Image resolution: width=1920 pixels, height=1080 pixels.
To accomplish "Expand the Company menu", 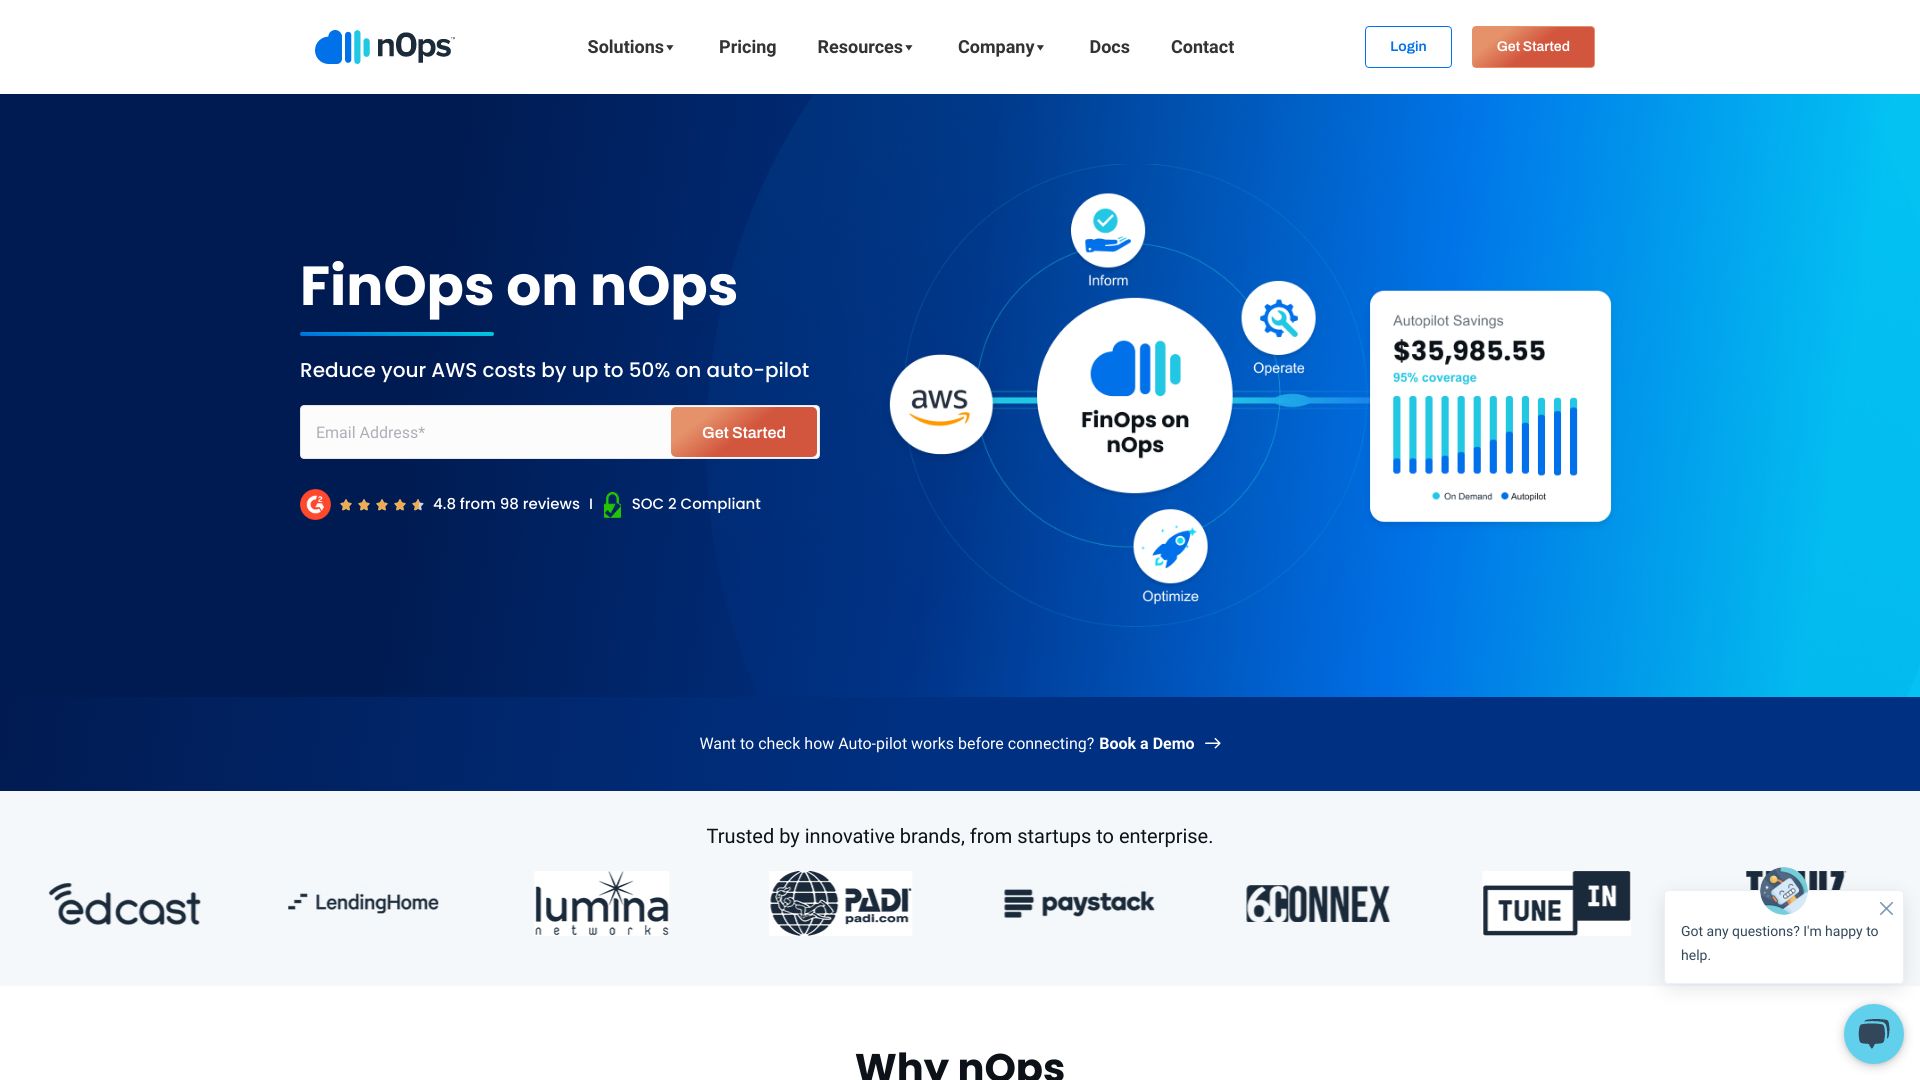I will (1000, 46).
